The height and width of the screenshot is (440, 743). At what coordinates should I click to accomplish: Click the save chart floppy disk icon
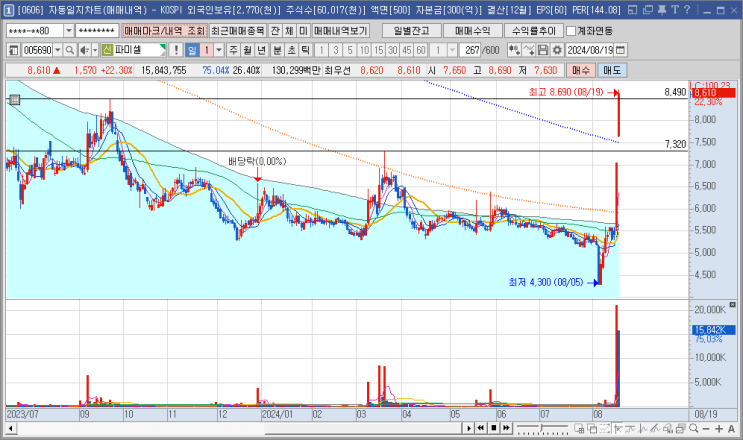(543, 50)
